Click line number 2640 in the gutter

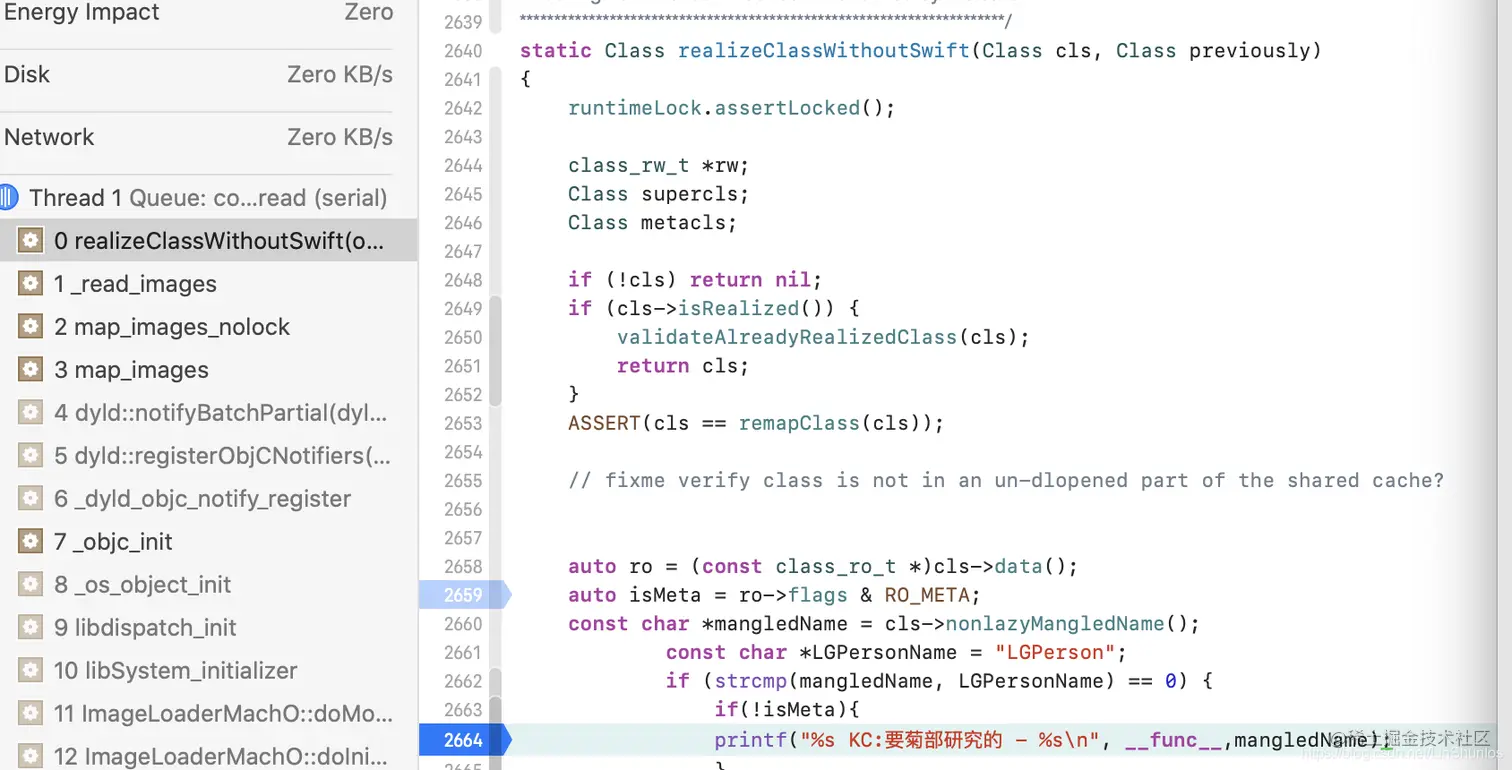(463, 51)
